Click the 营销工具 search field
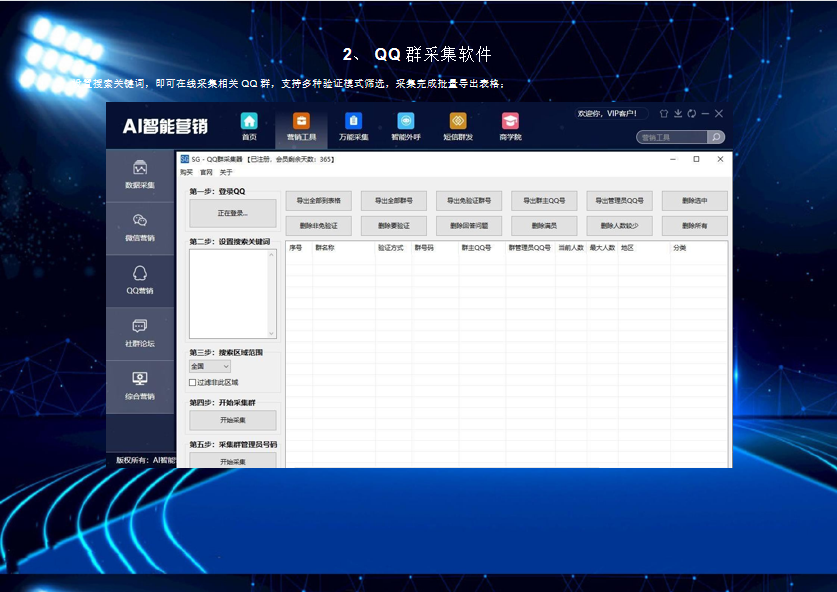The height and width of the screenshot is (592, 837). [x=673, y=137]
